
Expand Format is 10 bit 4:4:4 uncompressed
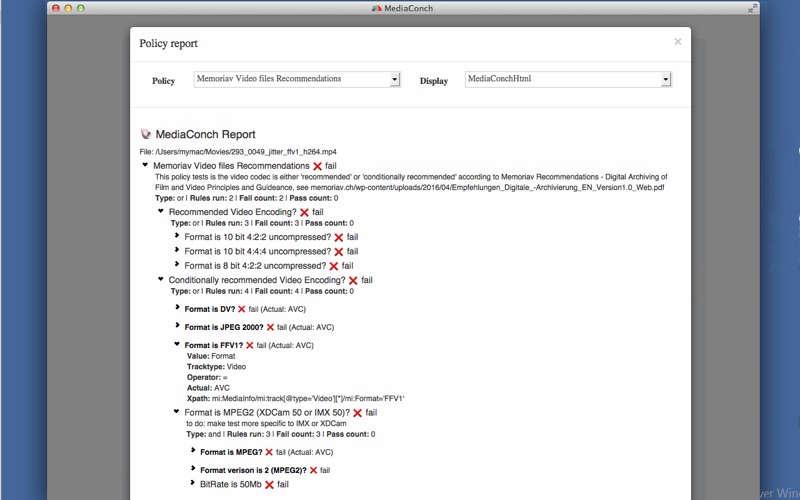(177, 250)
